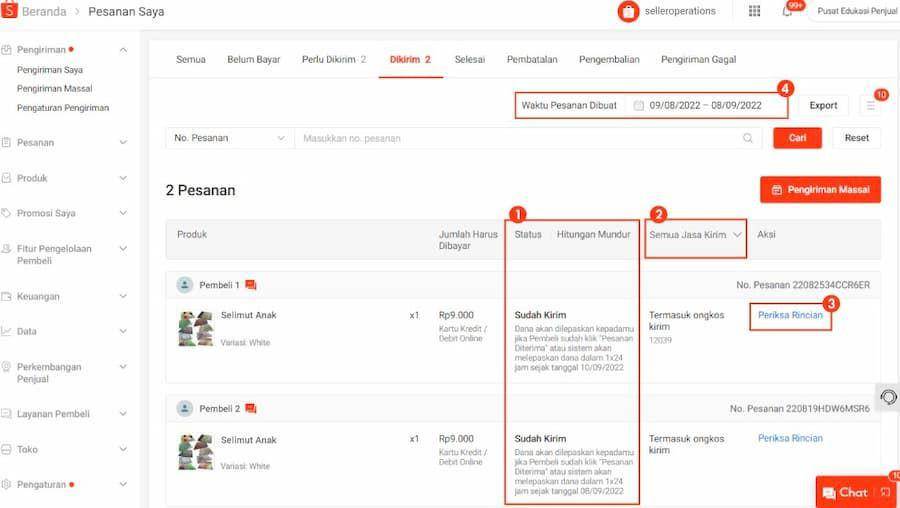Switch to the Pembatalan tab
This screenshot has width=900, height=508.
[532, 59]
